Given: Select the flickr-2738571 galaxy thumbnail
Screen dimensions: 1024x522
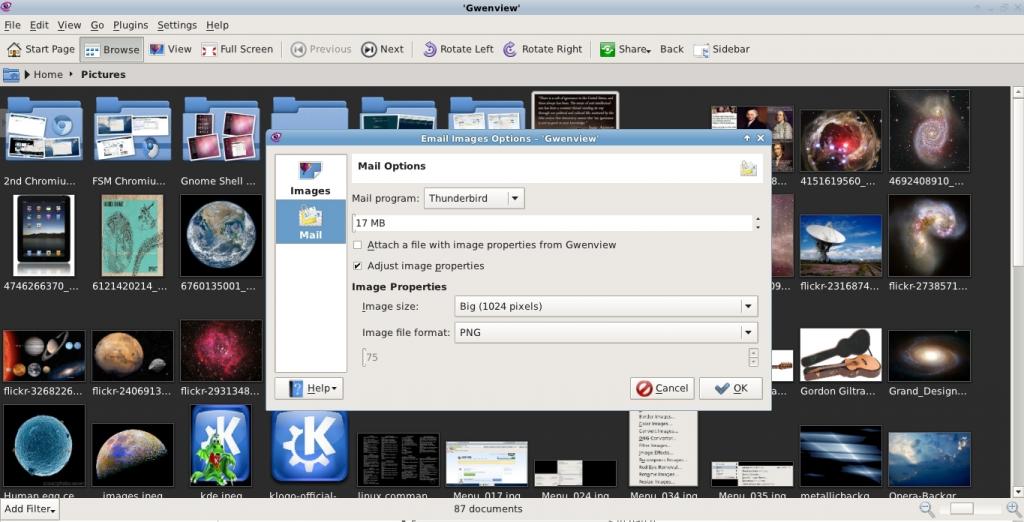Looking at the screenshot, I should (929, 235).
